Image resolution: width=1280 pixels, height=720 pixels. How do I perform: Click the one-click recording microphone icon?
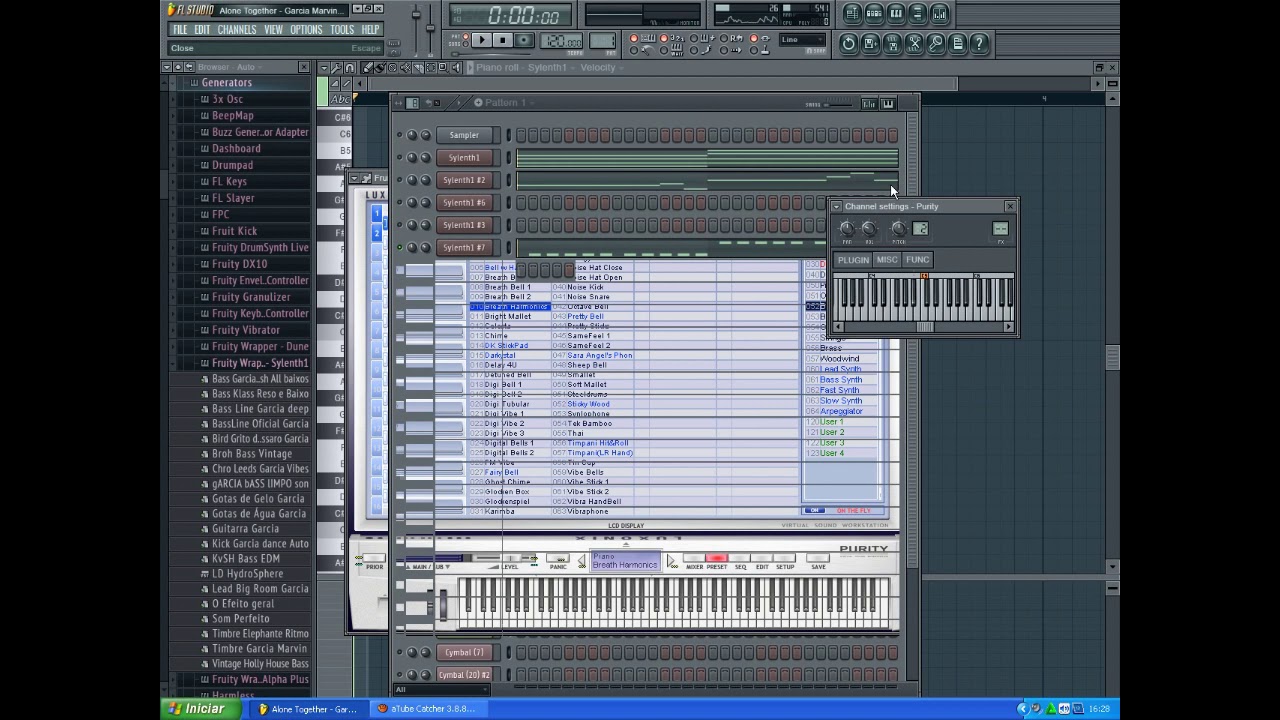(936, 43)
